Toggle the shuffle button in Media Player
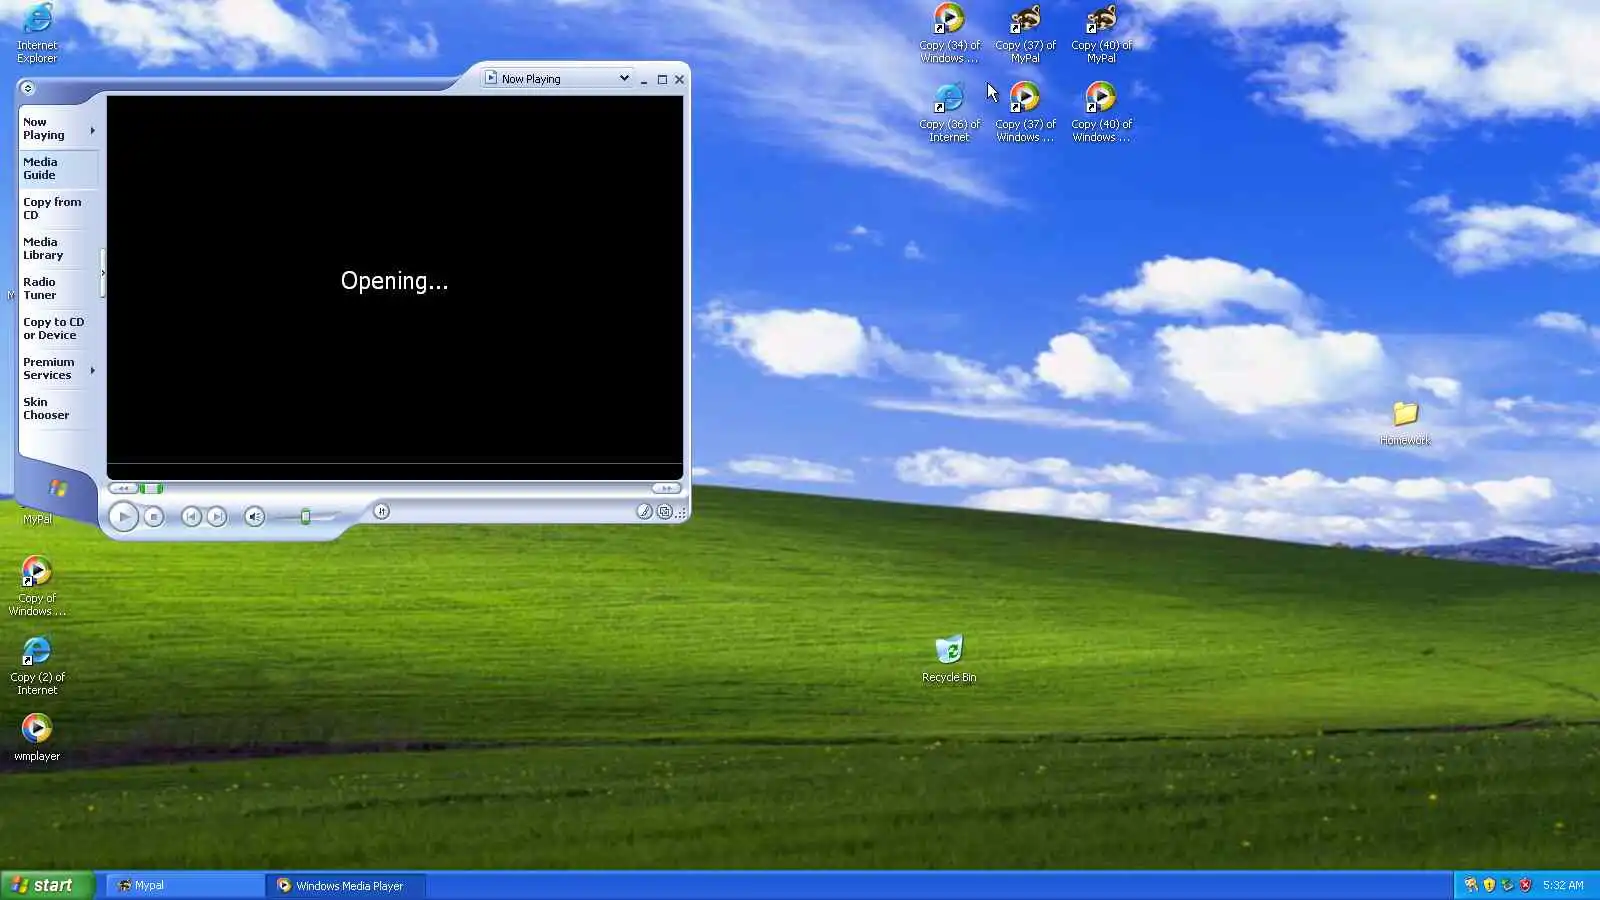This screenshot has height=900, width=1600. point(381,512)
